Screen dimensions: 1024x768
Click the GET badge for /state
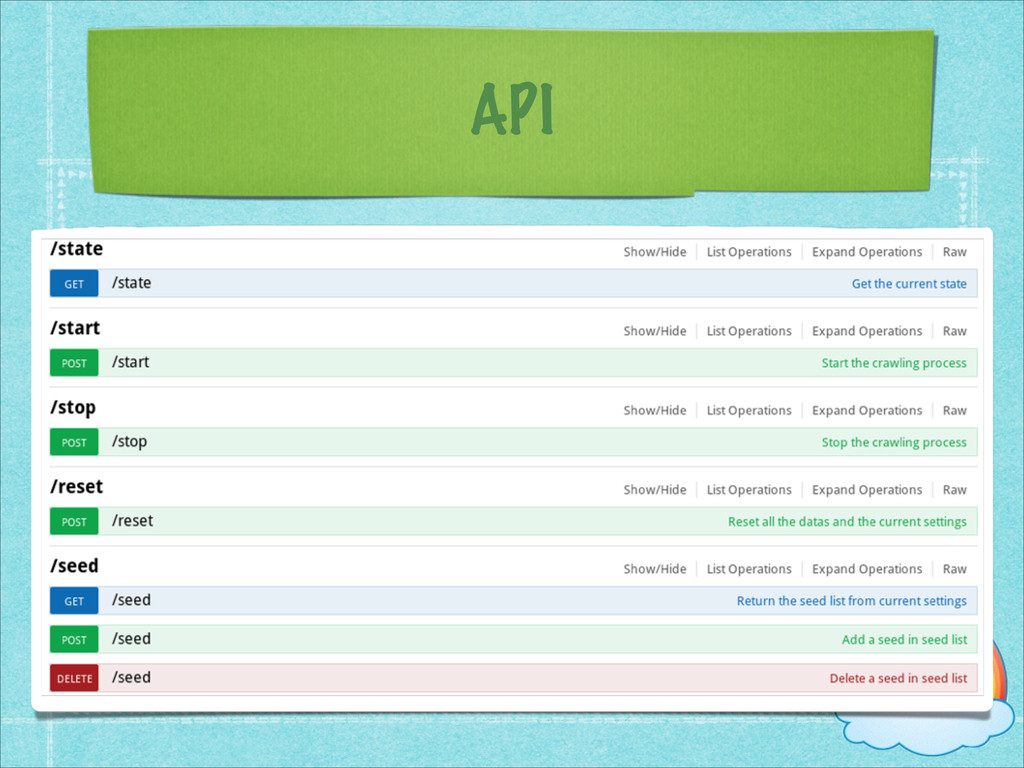coord(74,283)
